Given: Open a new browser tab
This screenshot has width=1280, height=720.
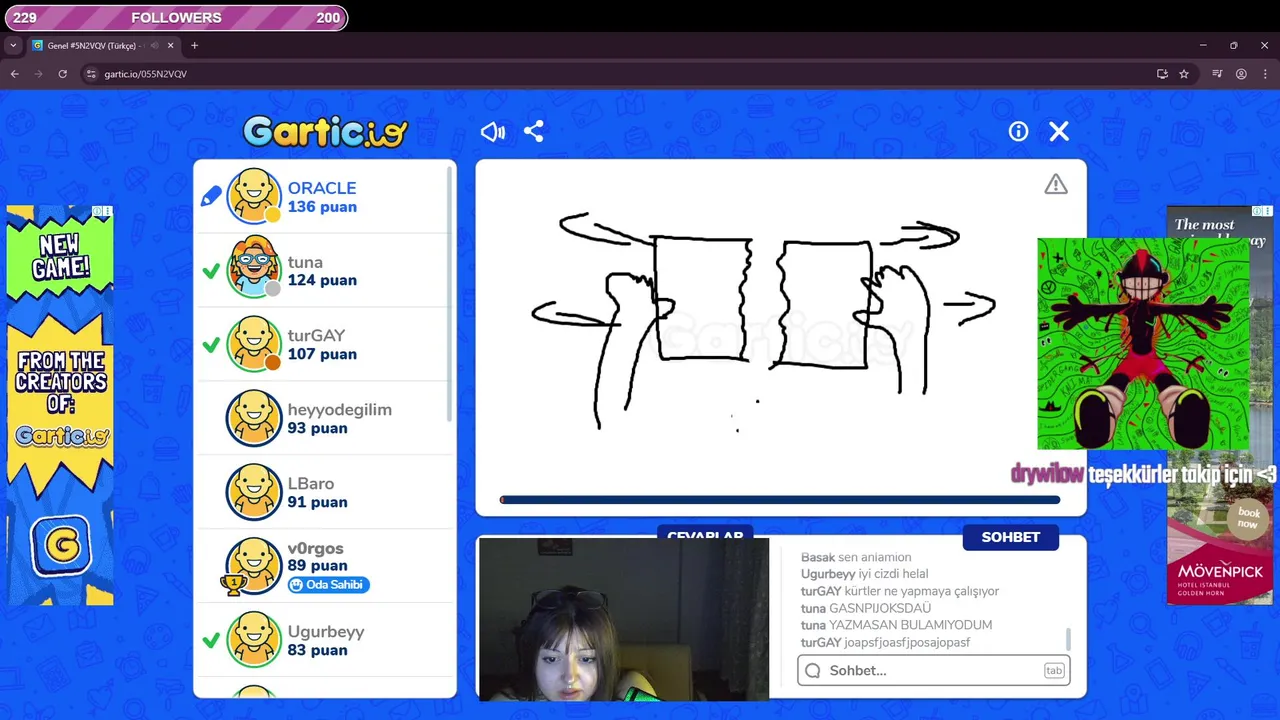Looking at the screenshot, I should pos(194,45).
